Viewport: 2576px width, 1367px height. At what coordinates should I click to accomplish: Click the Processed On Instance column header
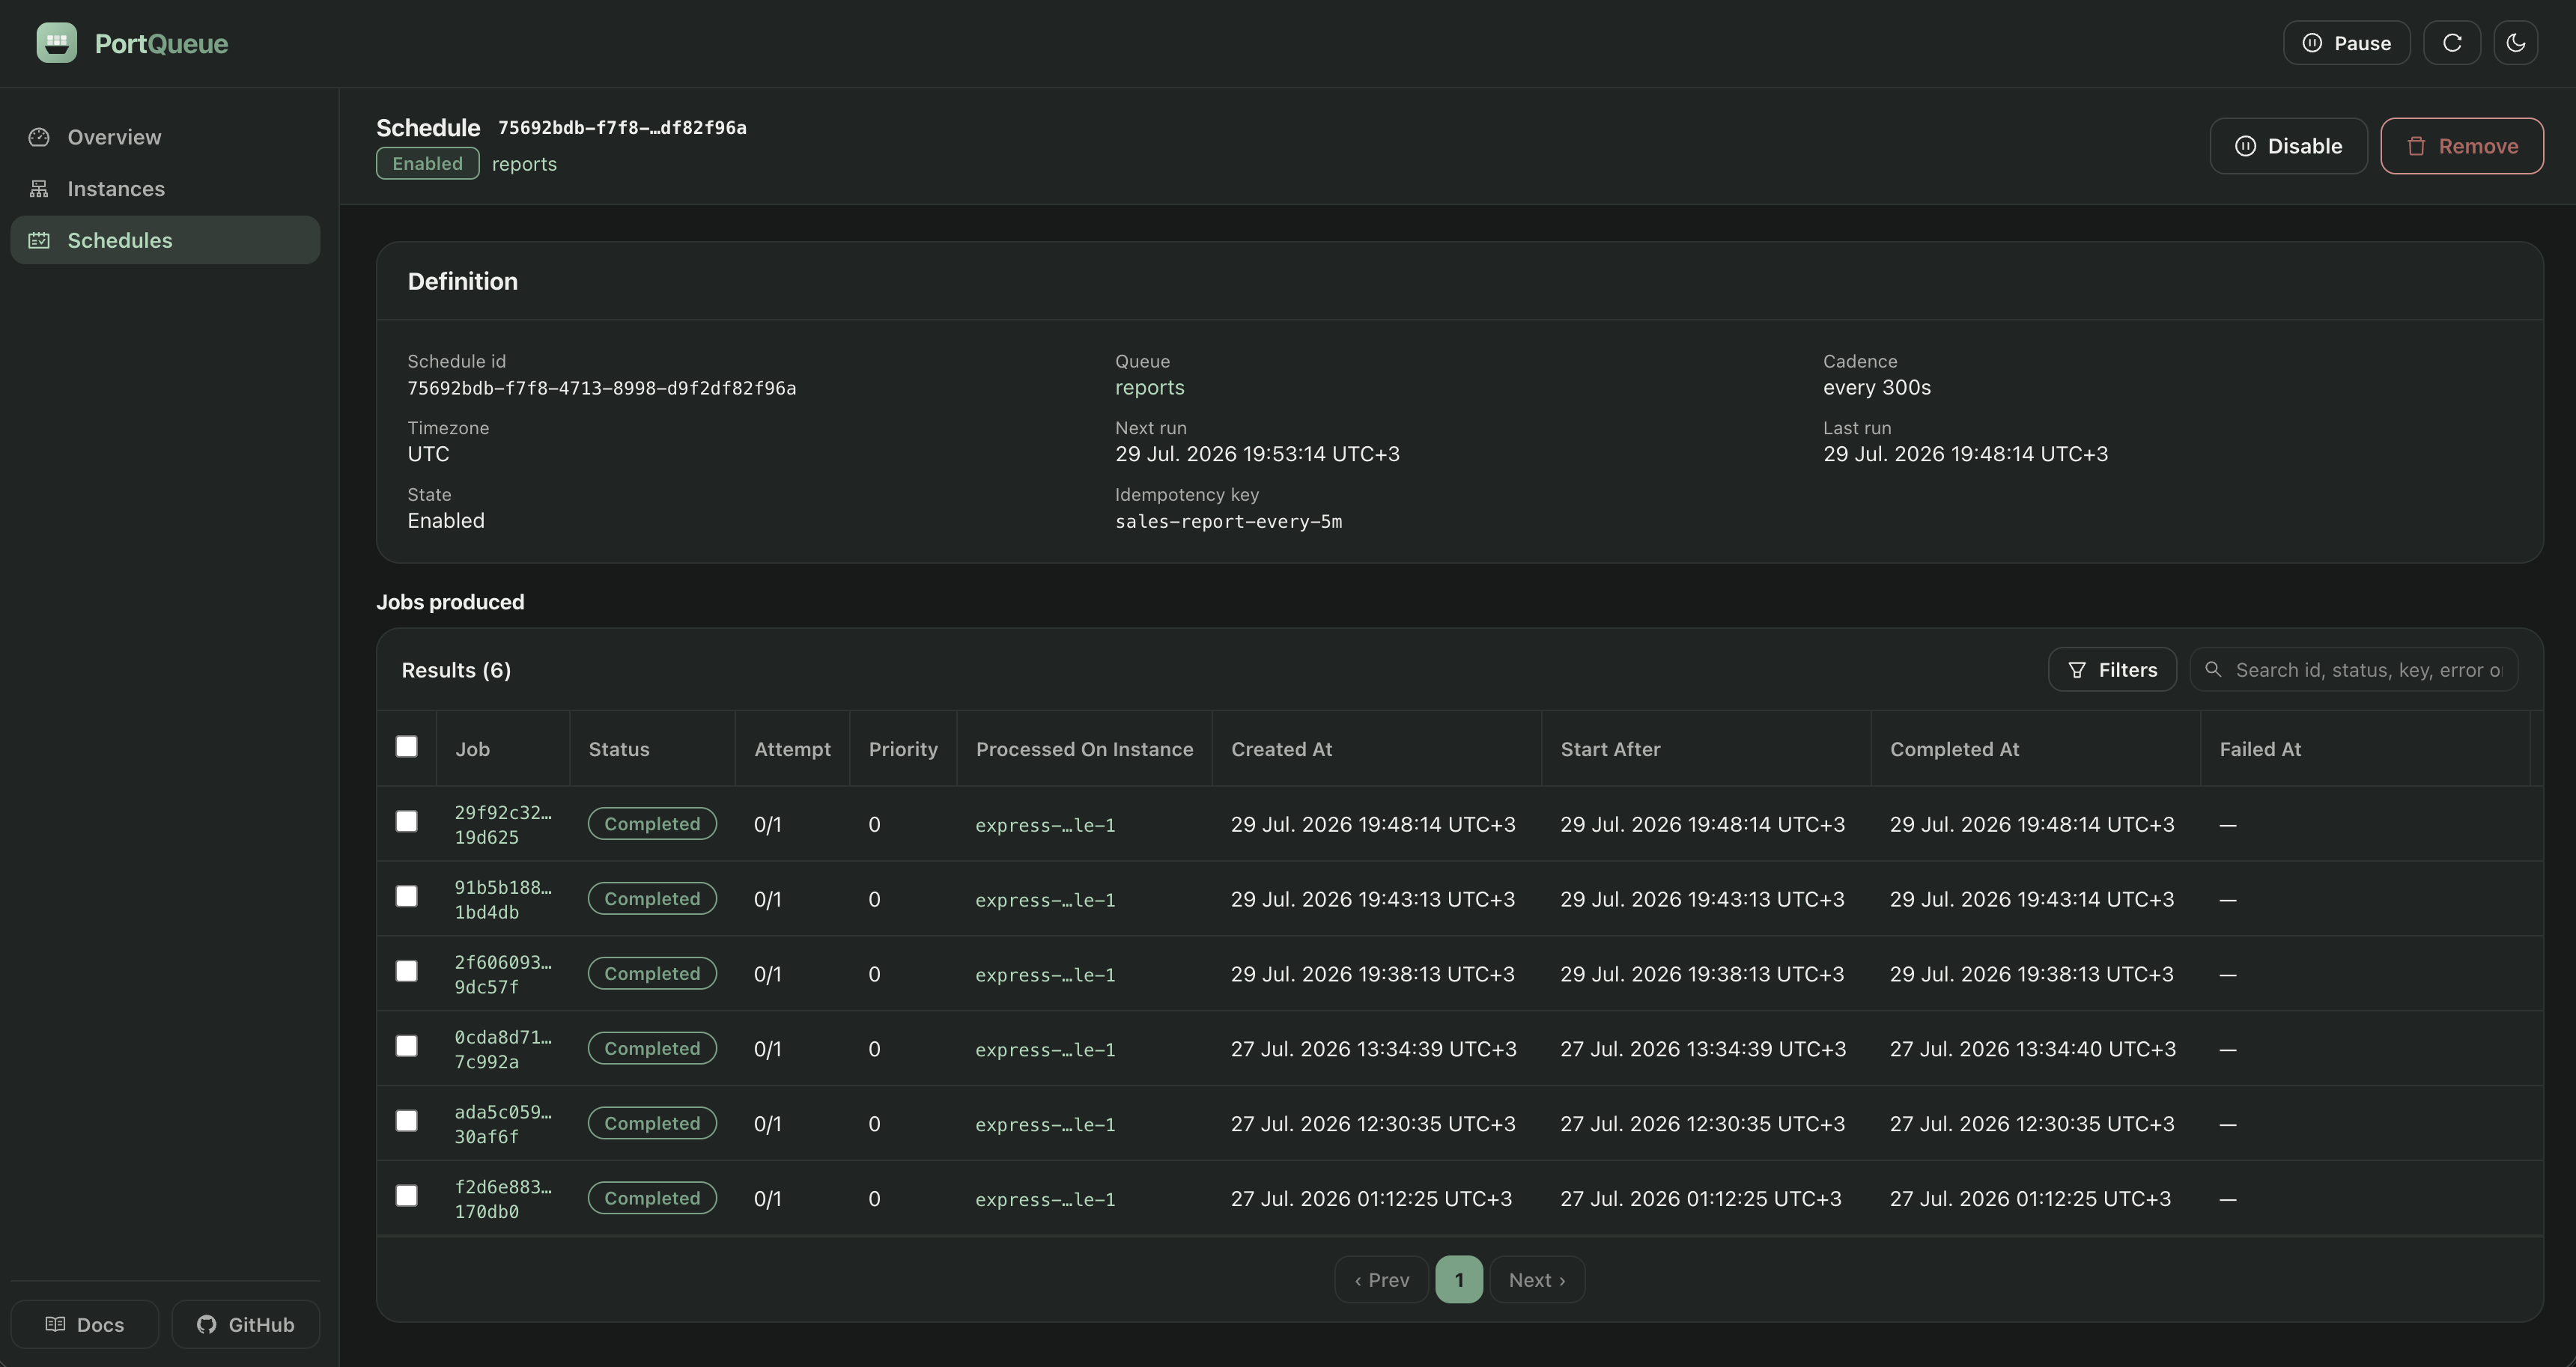[1084, 750]
